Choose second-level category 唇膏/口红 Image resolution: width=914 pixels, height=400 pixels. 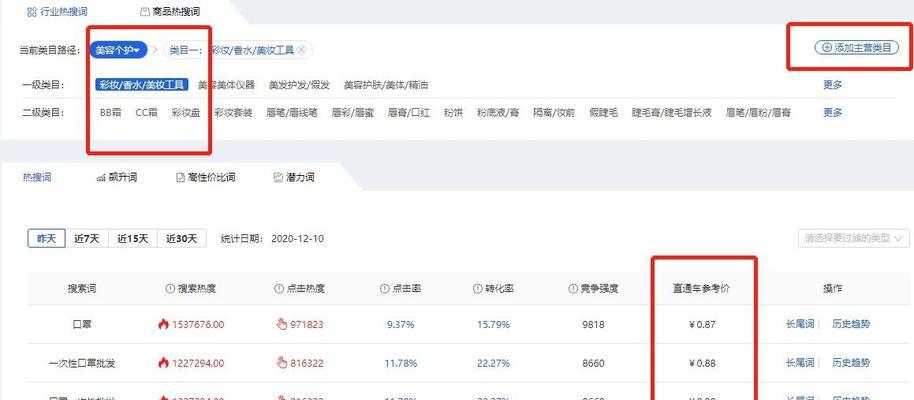pyautogui.click(x=409, y=113)
